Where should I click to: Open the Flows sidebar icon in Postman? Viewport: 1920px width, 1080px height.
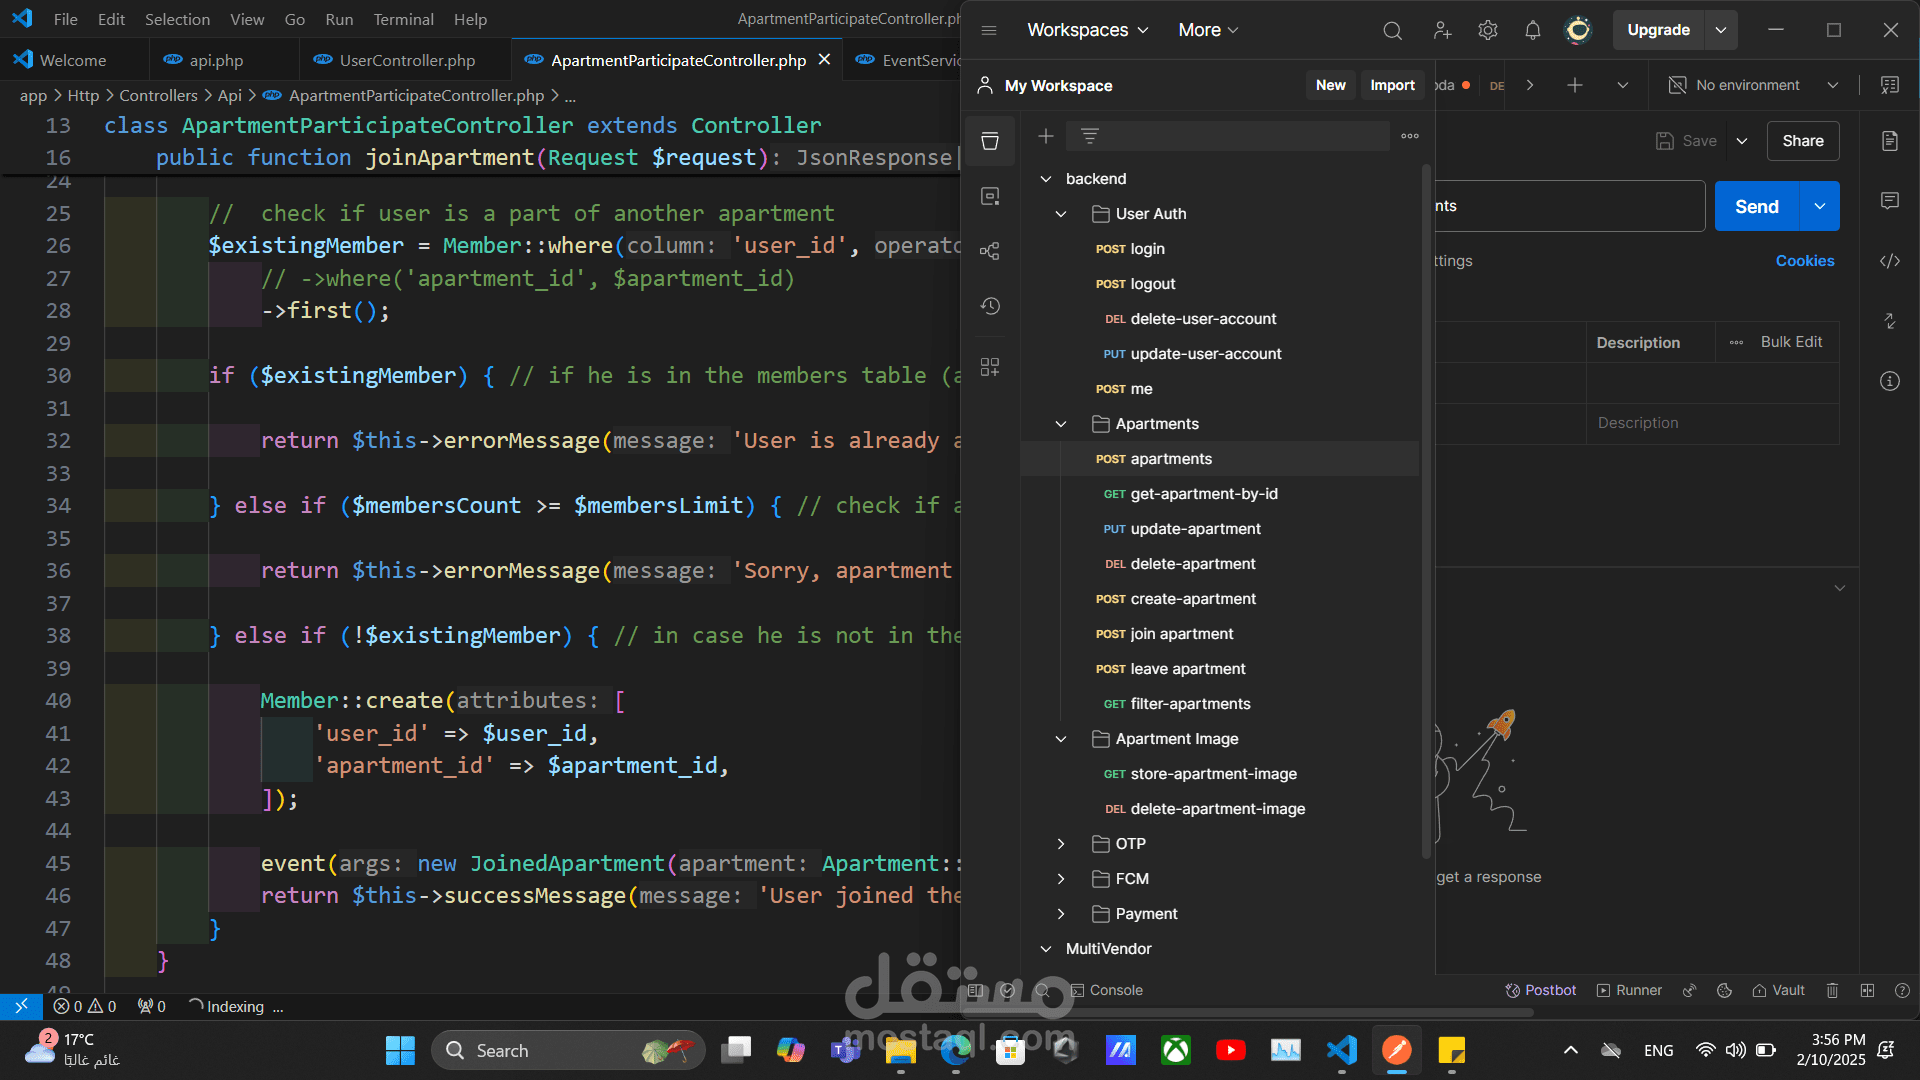990,251
